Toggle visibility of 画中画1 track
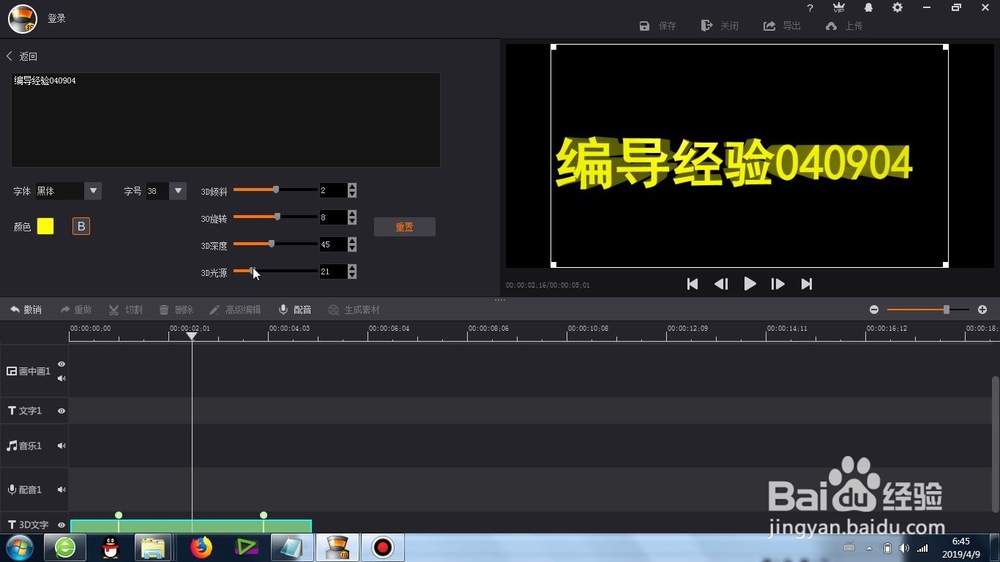This screenshot has height=562, width=1000. click(61, 364)
